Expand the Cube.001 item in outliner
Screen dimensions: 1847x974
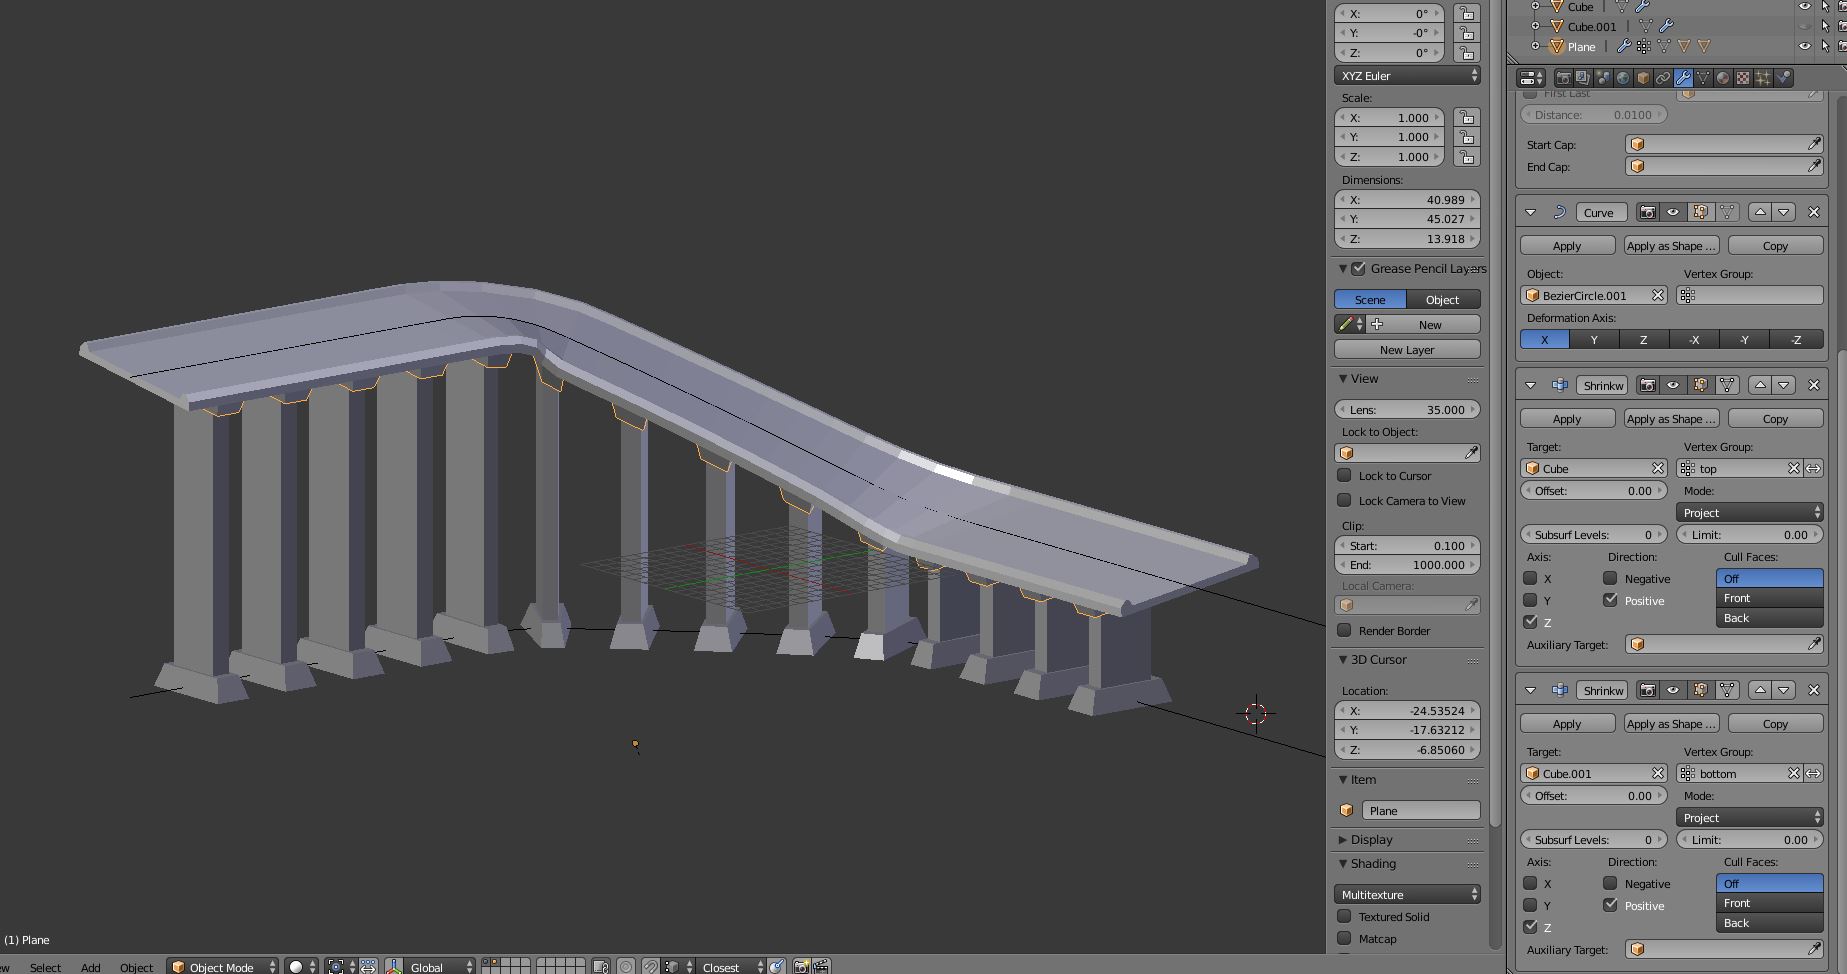[x=1535, y=26]
